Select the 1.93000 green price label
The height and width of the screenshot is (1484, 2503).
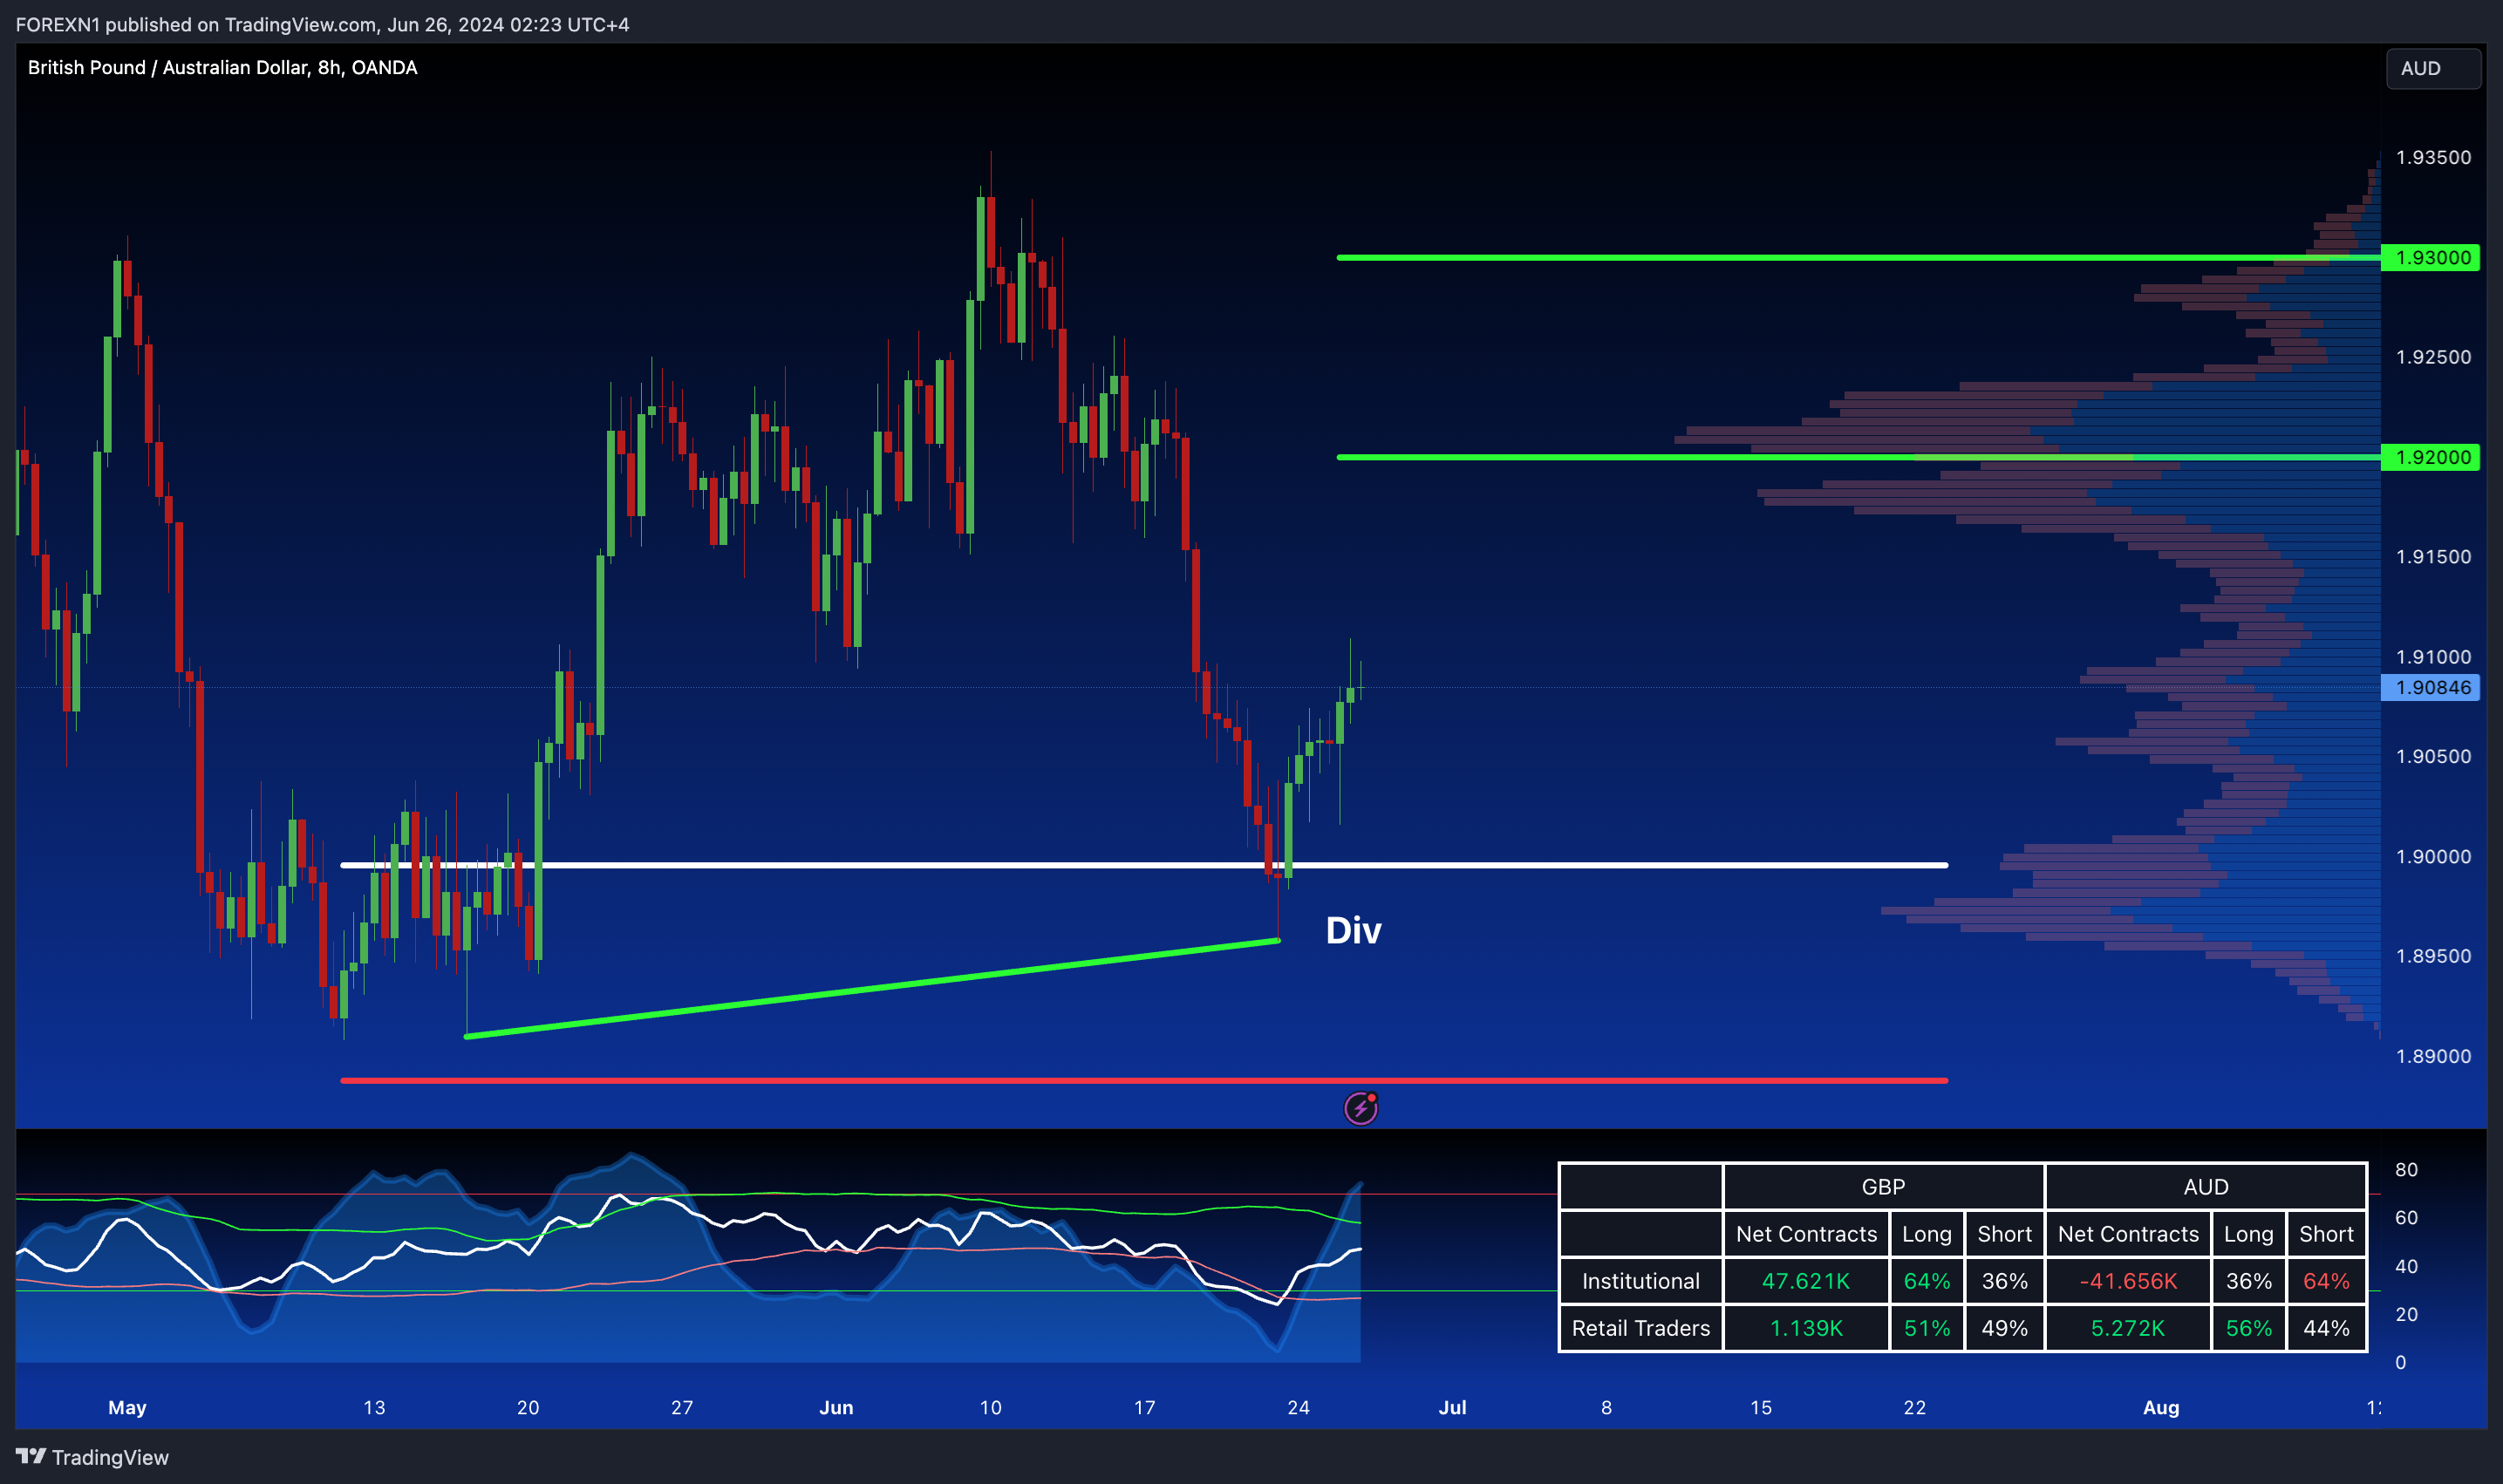pyautogui.click(x=2432, y=257)
